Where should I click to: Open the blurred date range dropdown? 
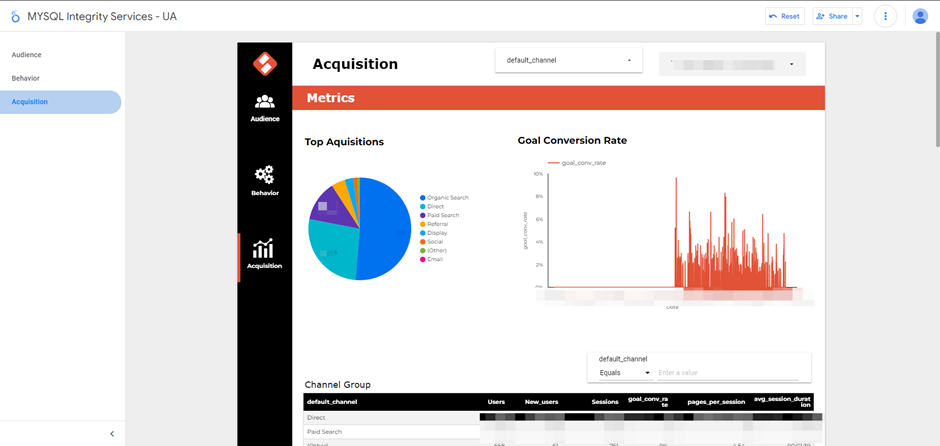(x=732, y=64)
